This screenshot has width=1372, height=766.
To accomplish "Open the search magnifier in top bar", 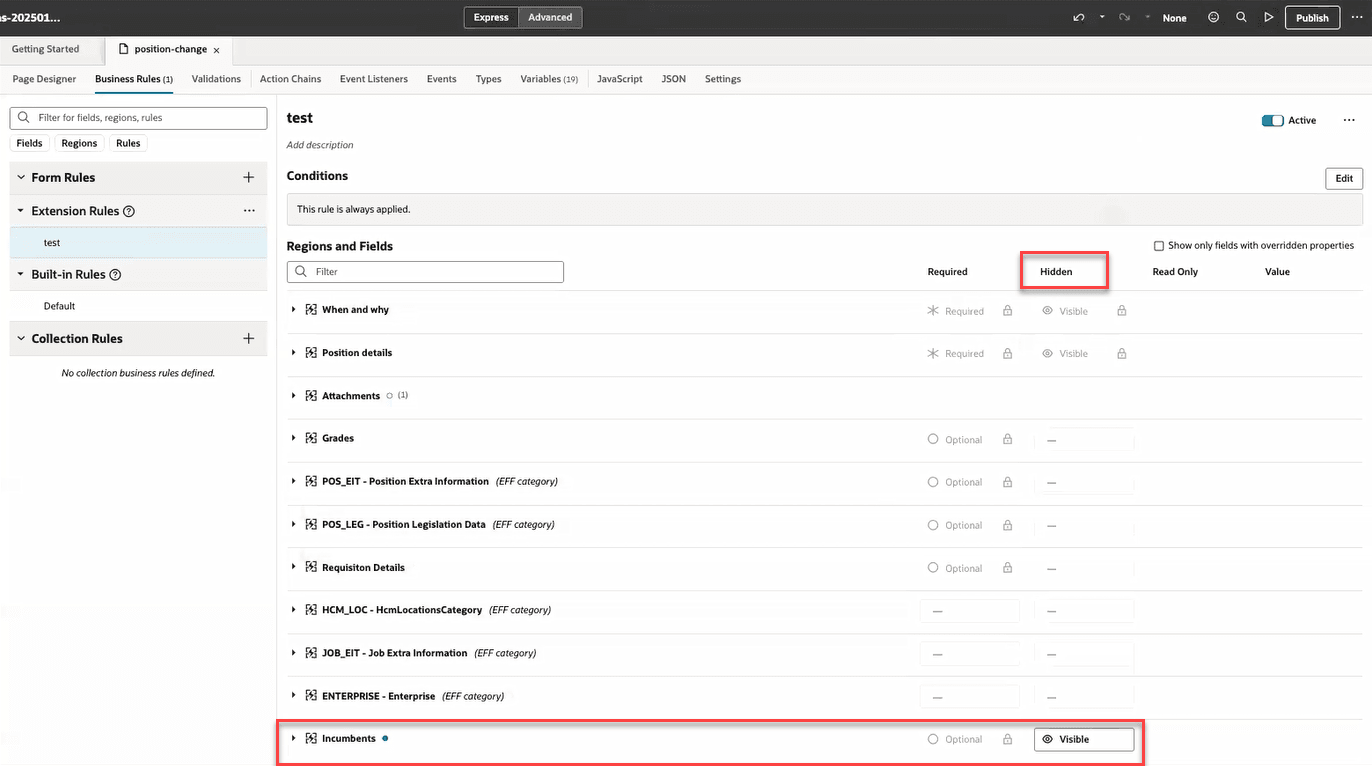I will coord(1241,17).
